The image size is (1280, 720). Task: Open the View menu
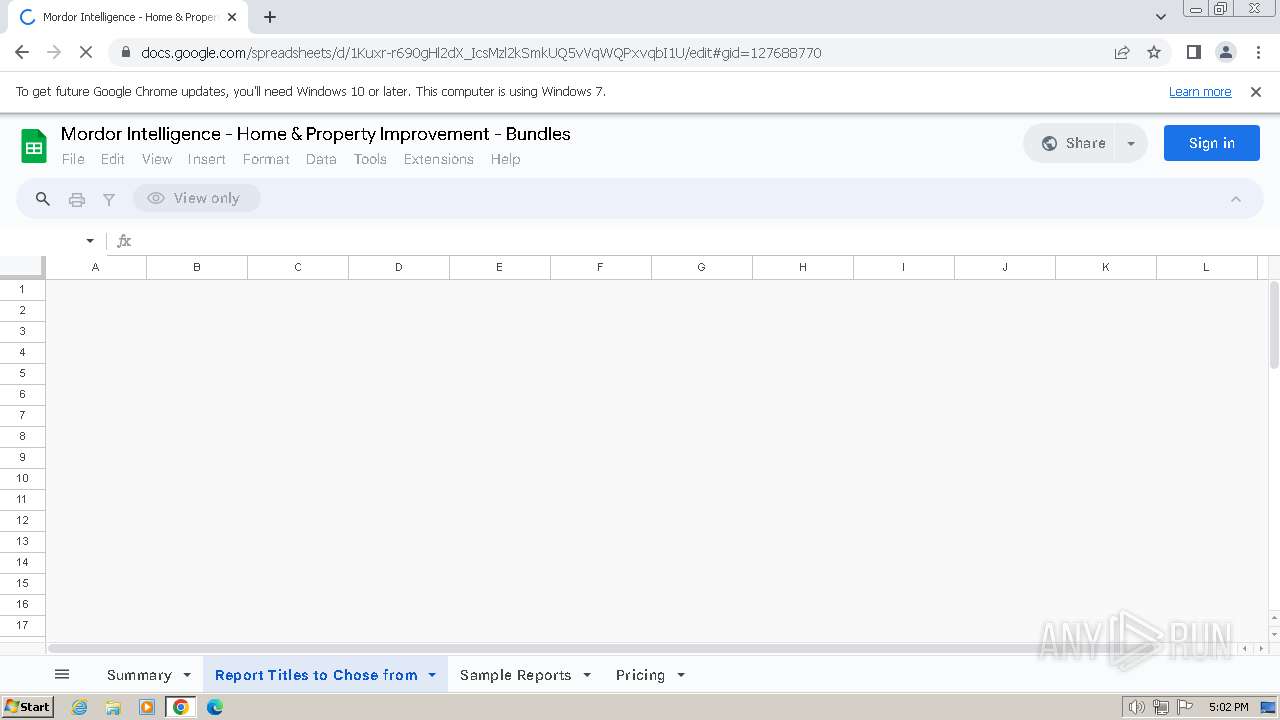157,159
